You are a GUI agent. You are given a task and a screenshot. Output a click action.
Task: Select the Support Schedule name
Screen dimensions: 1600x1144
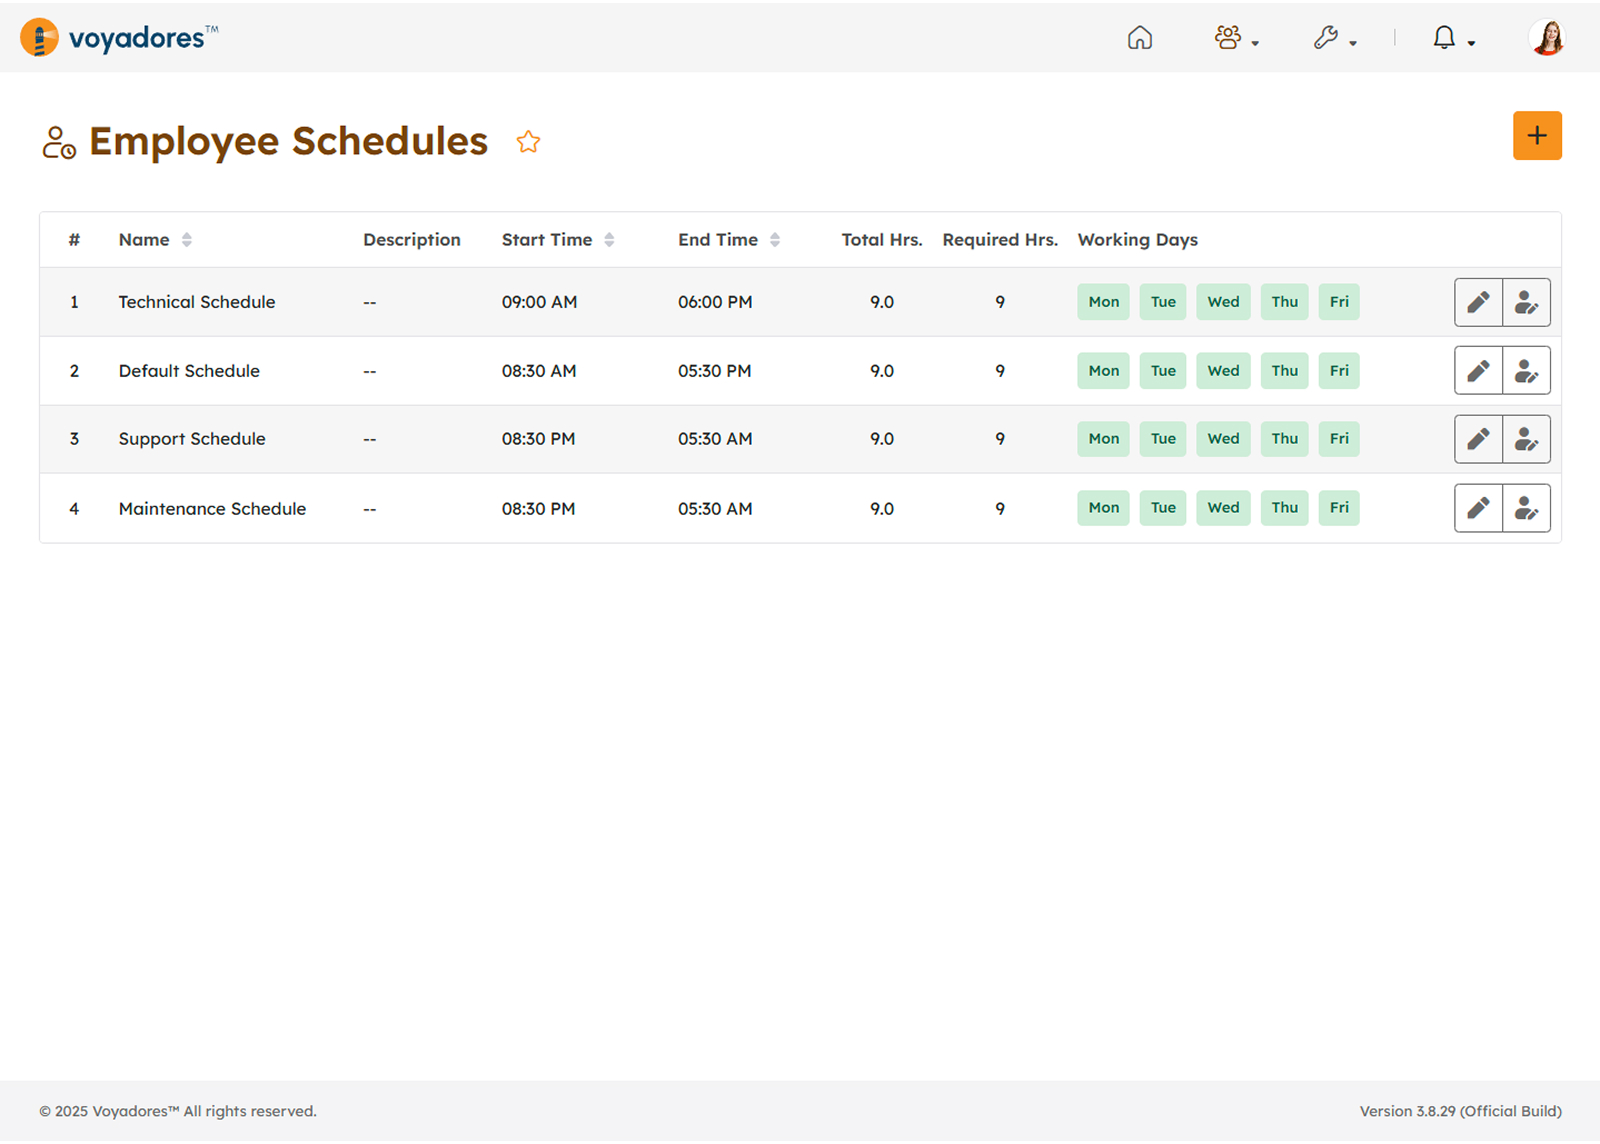[192, 439]
